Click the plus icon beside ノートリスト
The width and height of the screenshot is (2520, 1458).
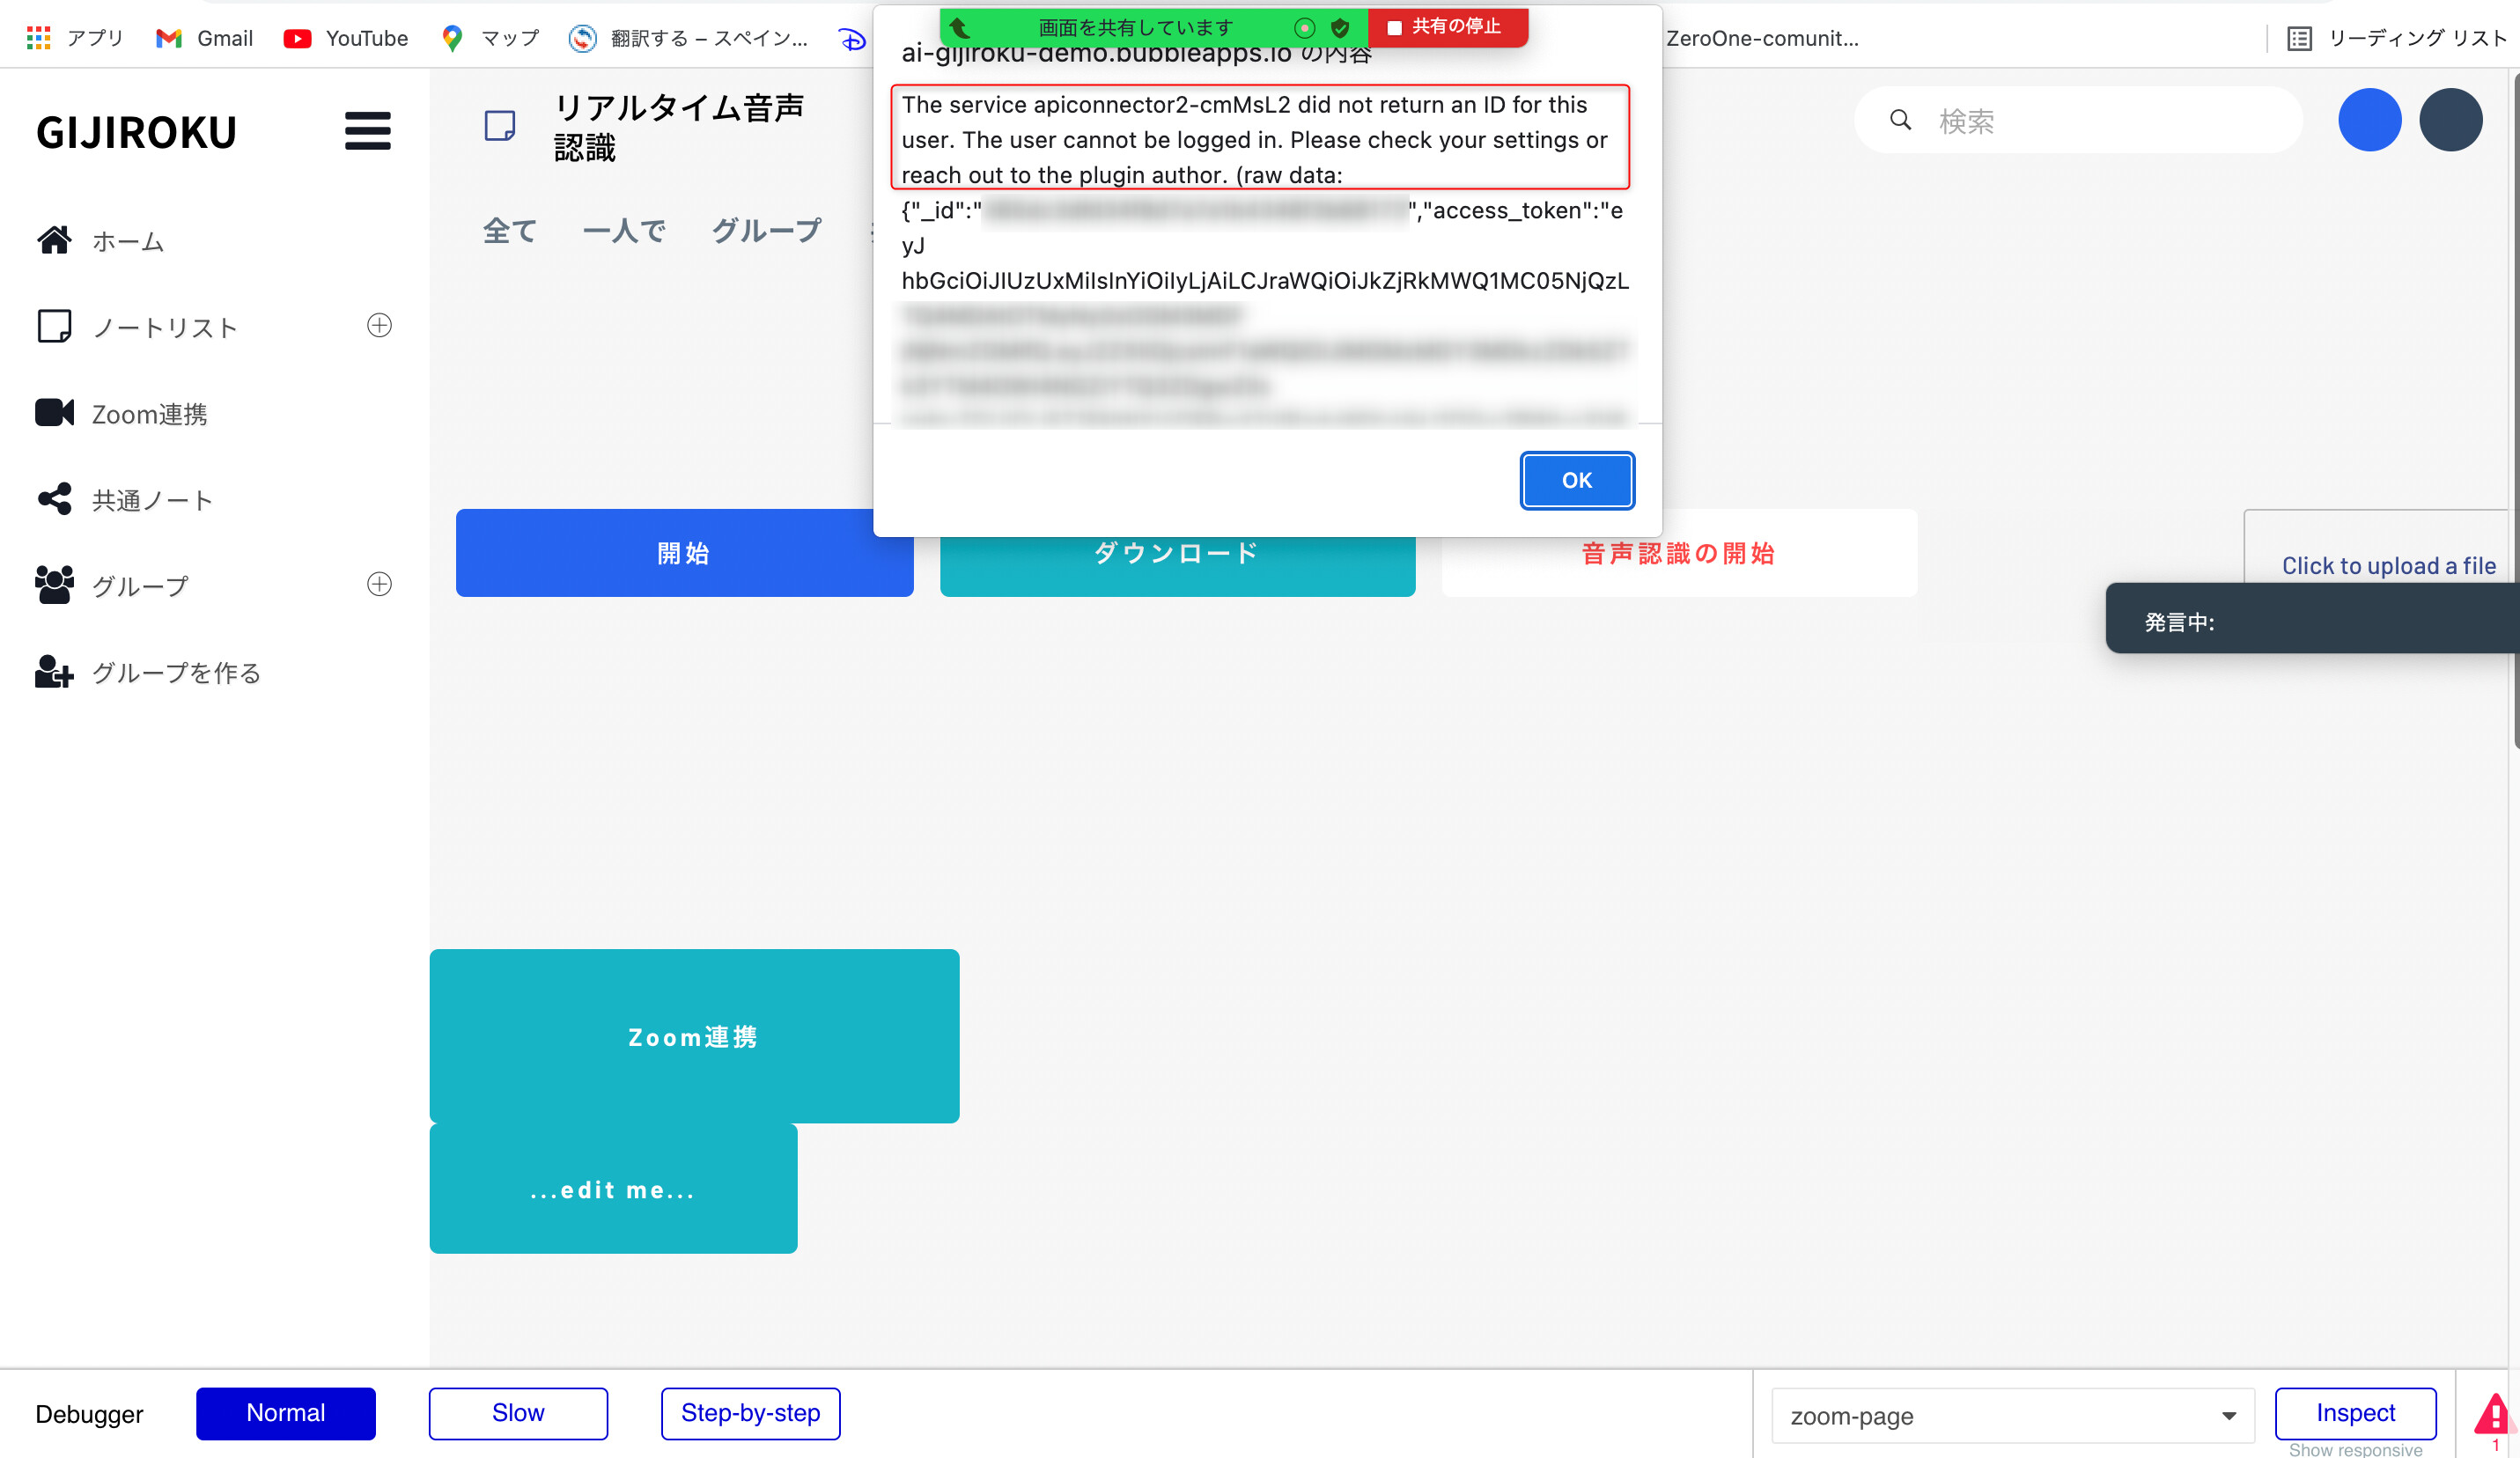(379, 325)
